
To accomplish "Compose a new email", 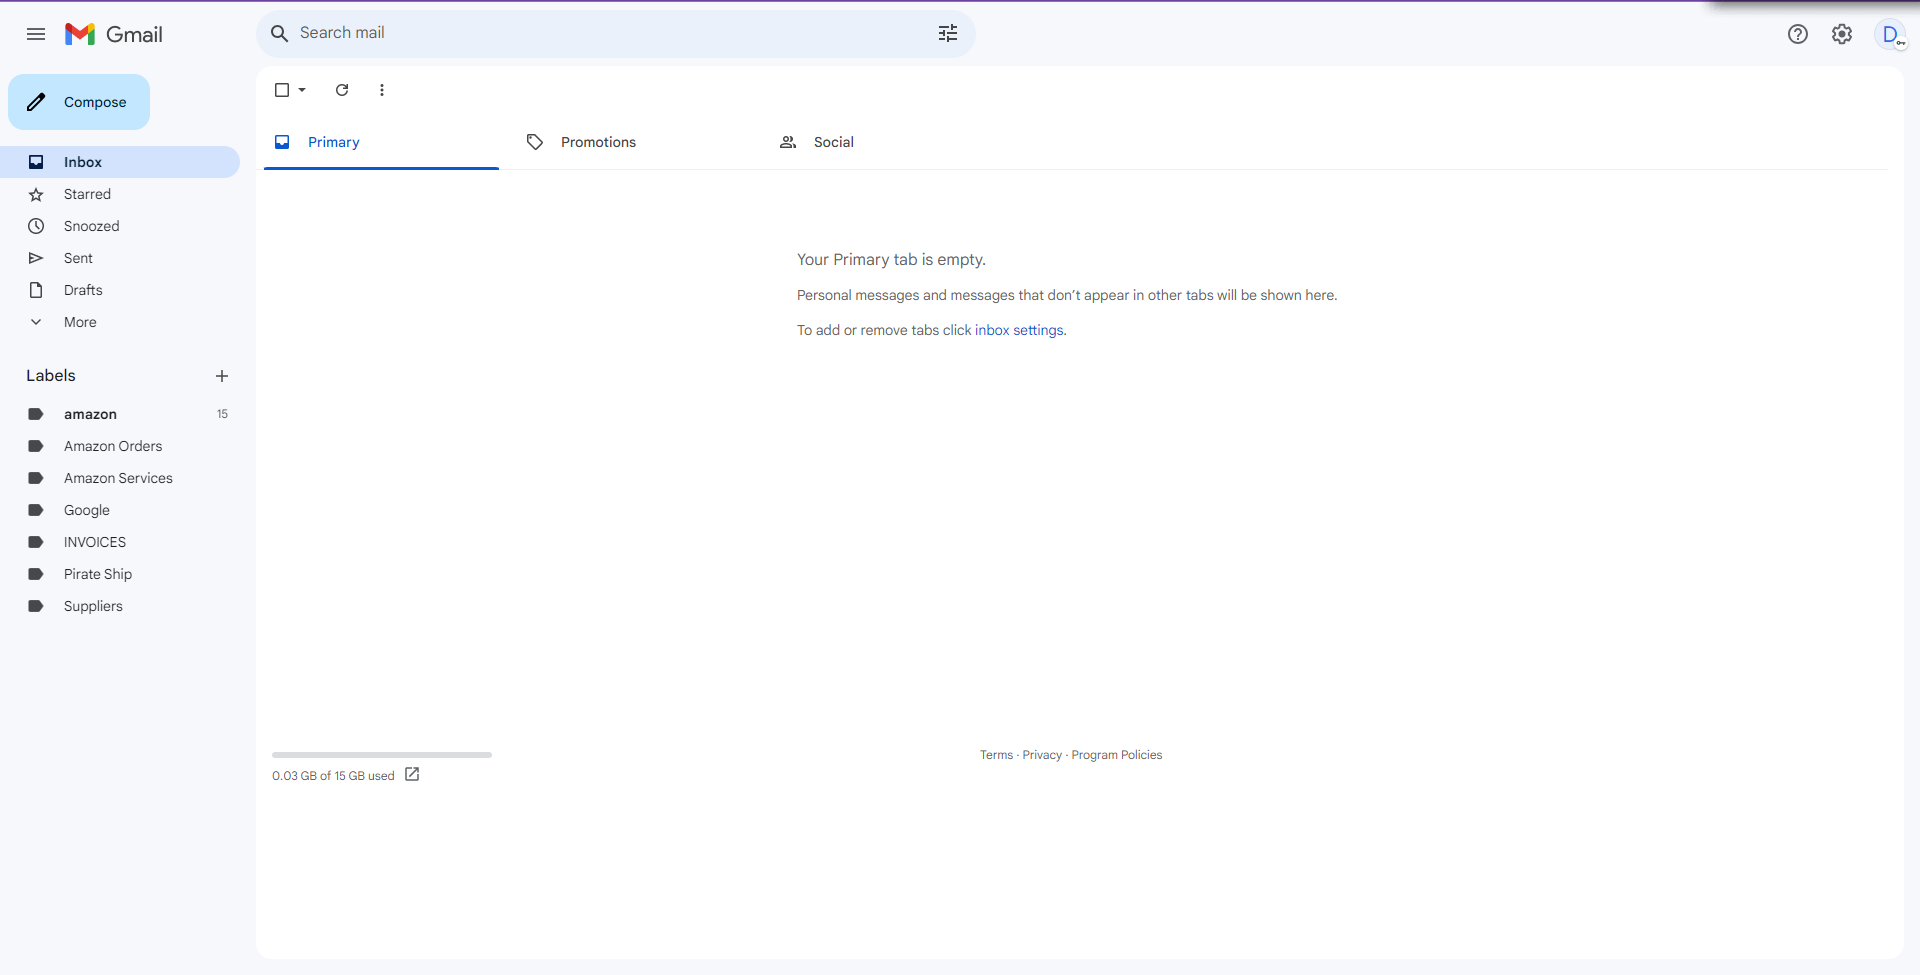I will coord(79,102).
